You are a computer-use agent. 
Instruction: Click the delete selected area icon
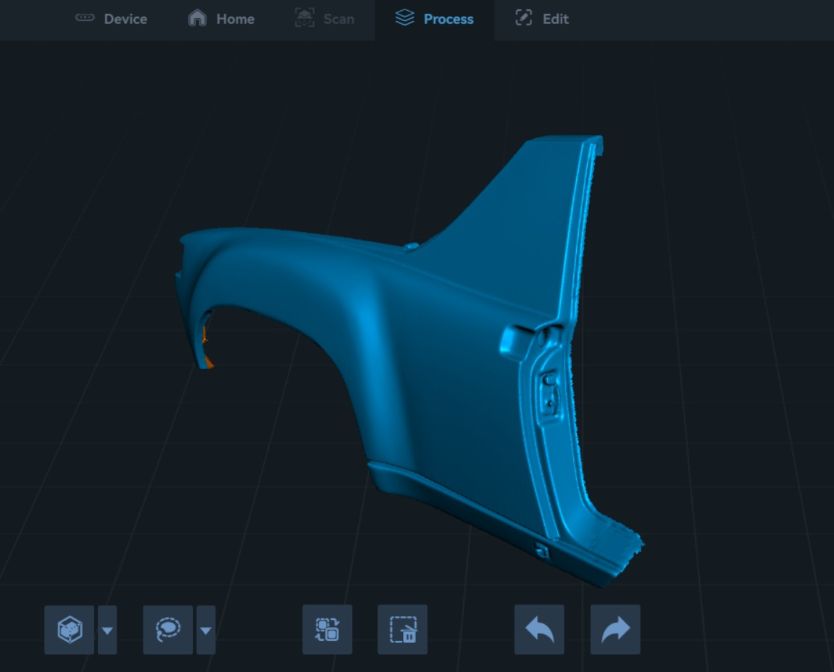click(x=403, y=629)
